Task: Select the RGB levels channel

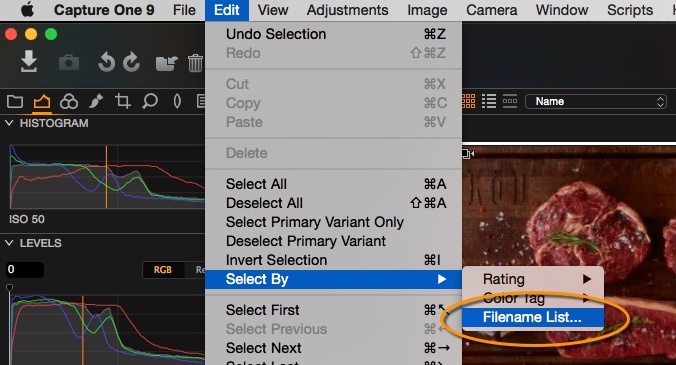Action: point(163,270)
